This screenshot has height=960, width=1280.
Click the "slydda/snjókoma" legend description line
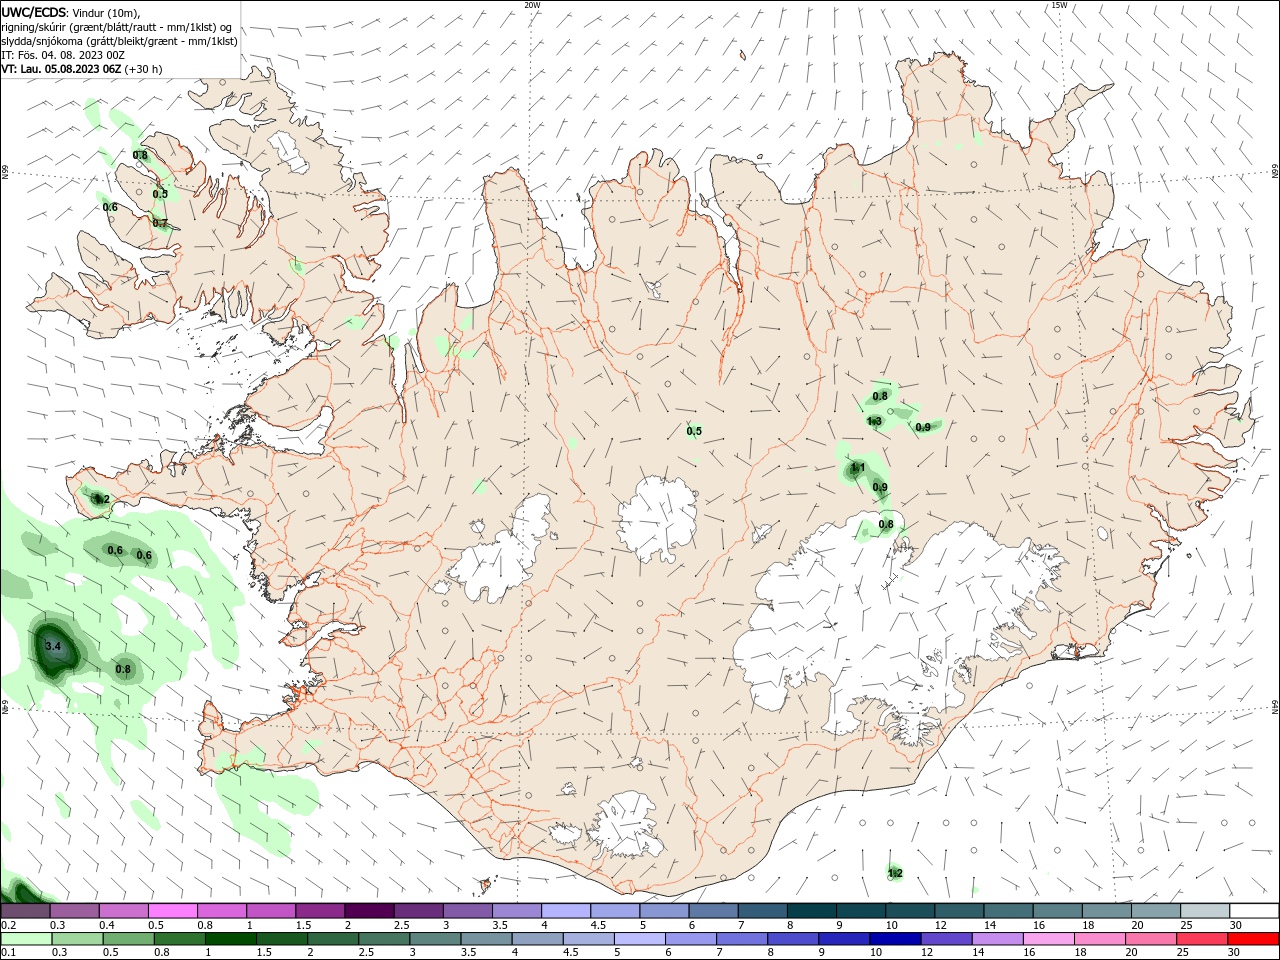(x=119, y=41)
